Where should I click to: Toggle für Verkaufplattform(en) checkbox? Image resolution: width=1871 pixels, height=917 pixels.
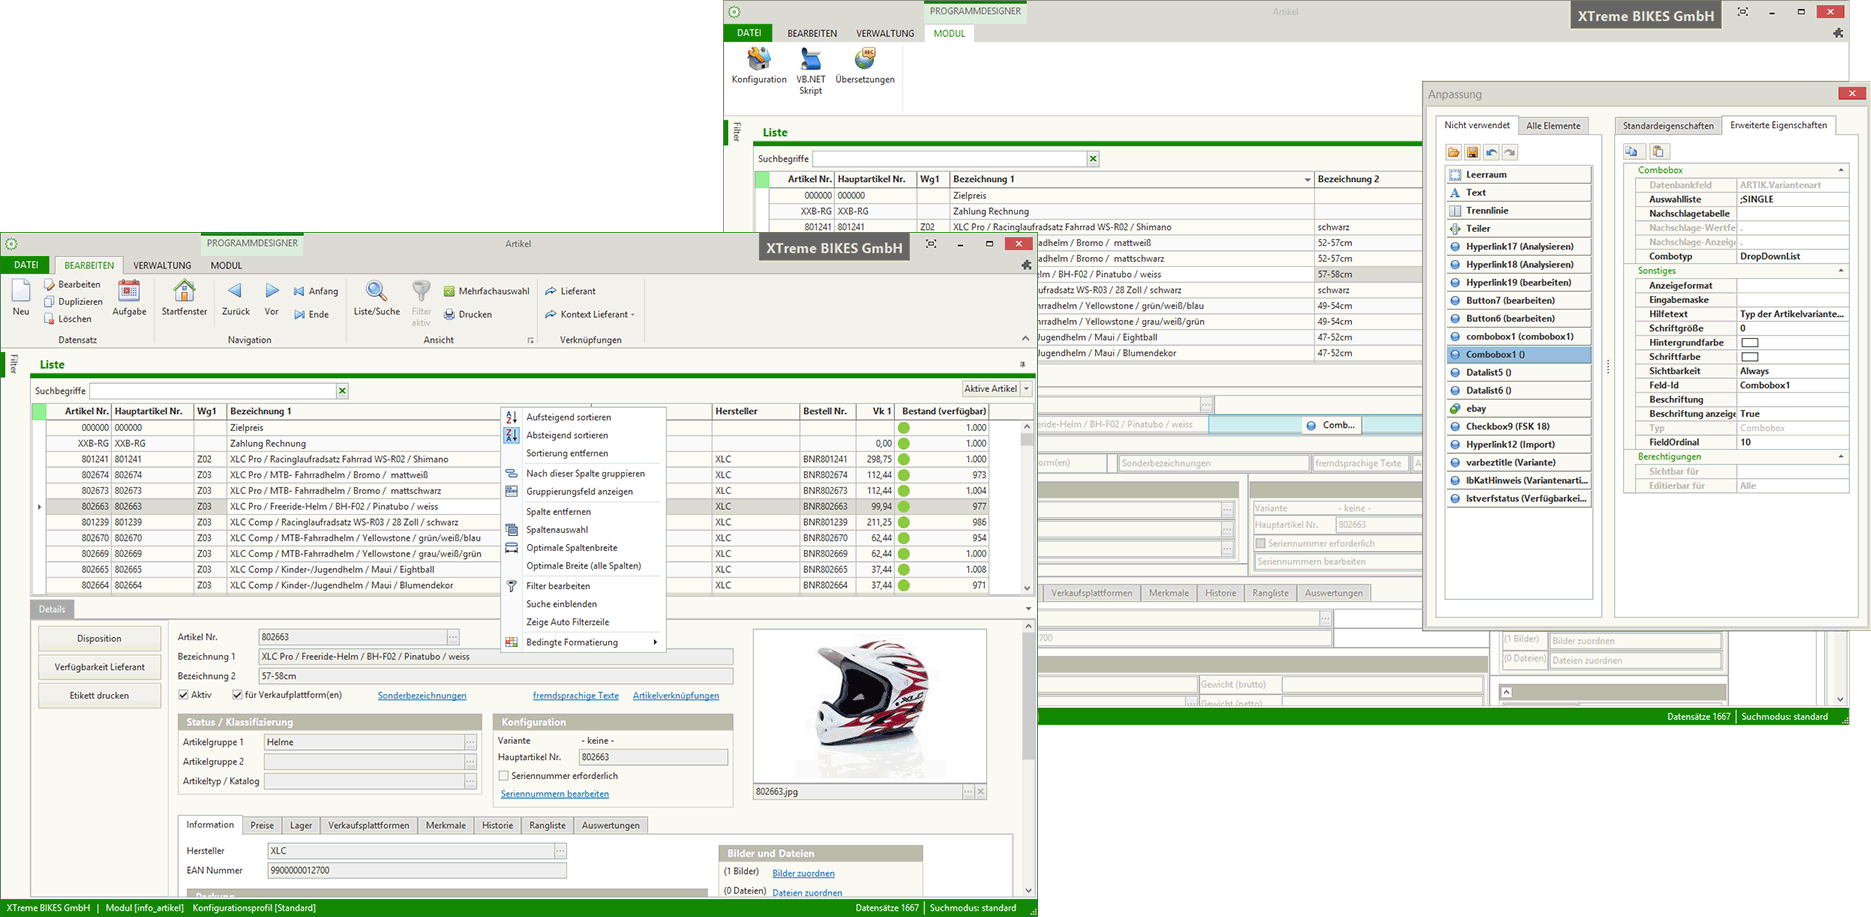pyautogui.click(x=237, y=695)
